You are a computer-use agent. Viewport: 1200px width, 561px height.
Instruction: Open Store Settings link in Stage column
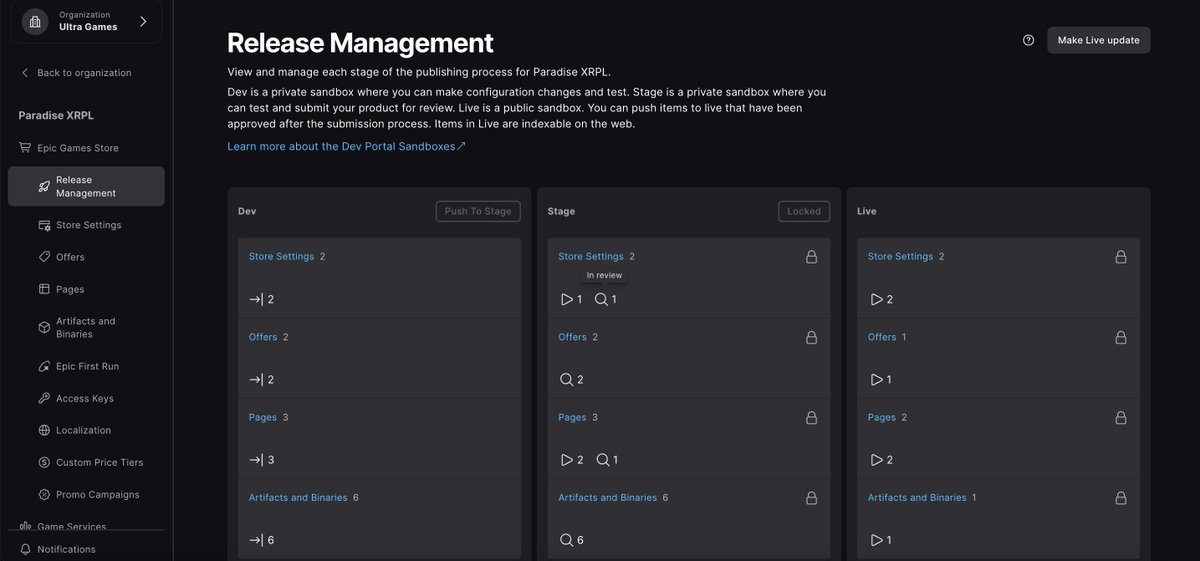coord(591,256)
